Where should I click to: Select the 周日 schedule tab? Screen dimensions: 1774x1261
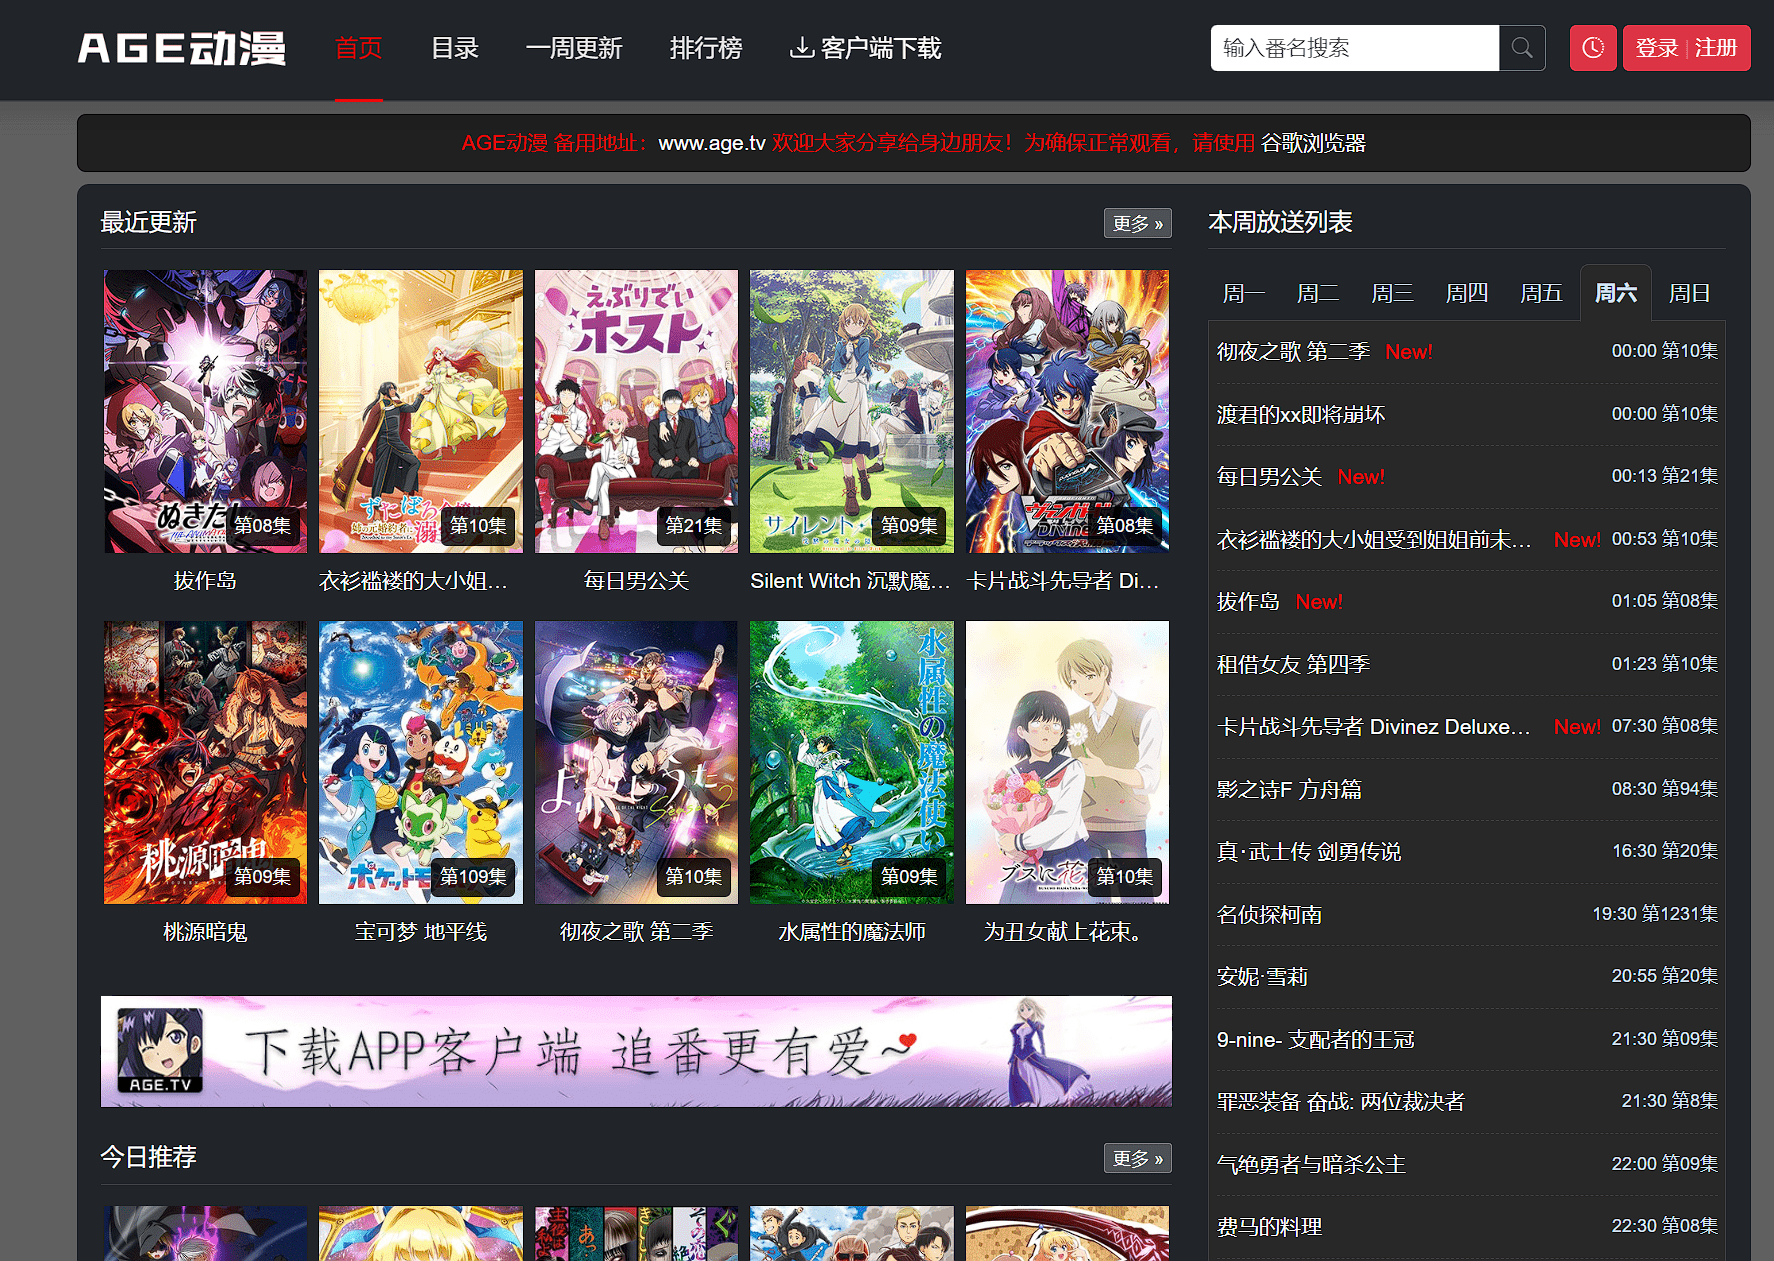pyautogui.click(x=1690, y=293)
